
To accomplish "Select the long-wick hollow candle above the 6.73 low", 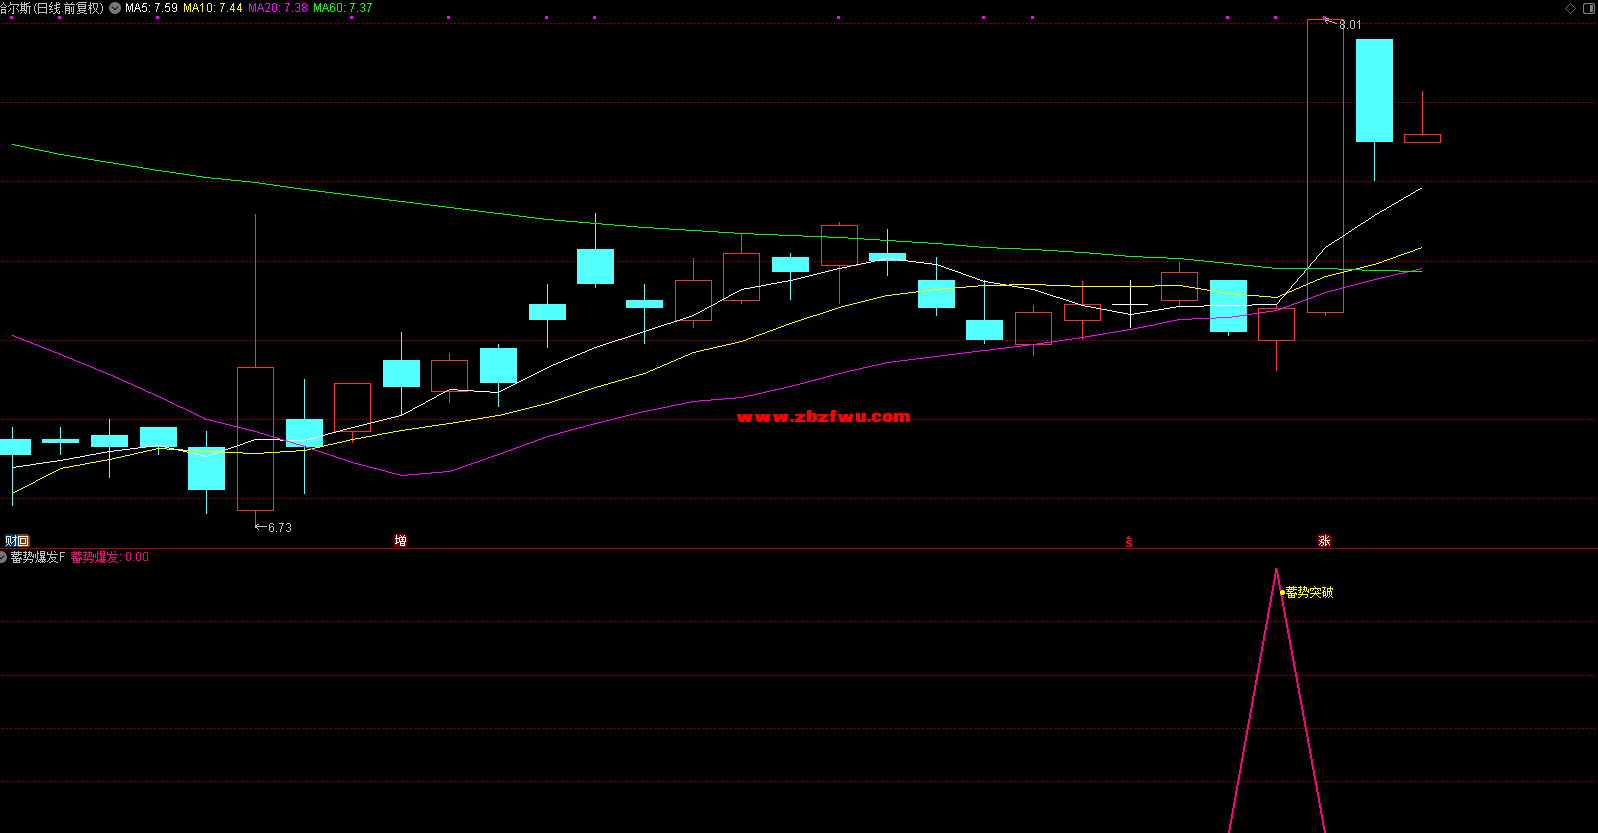I will 255,438.
